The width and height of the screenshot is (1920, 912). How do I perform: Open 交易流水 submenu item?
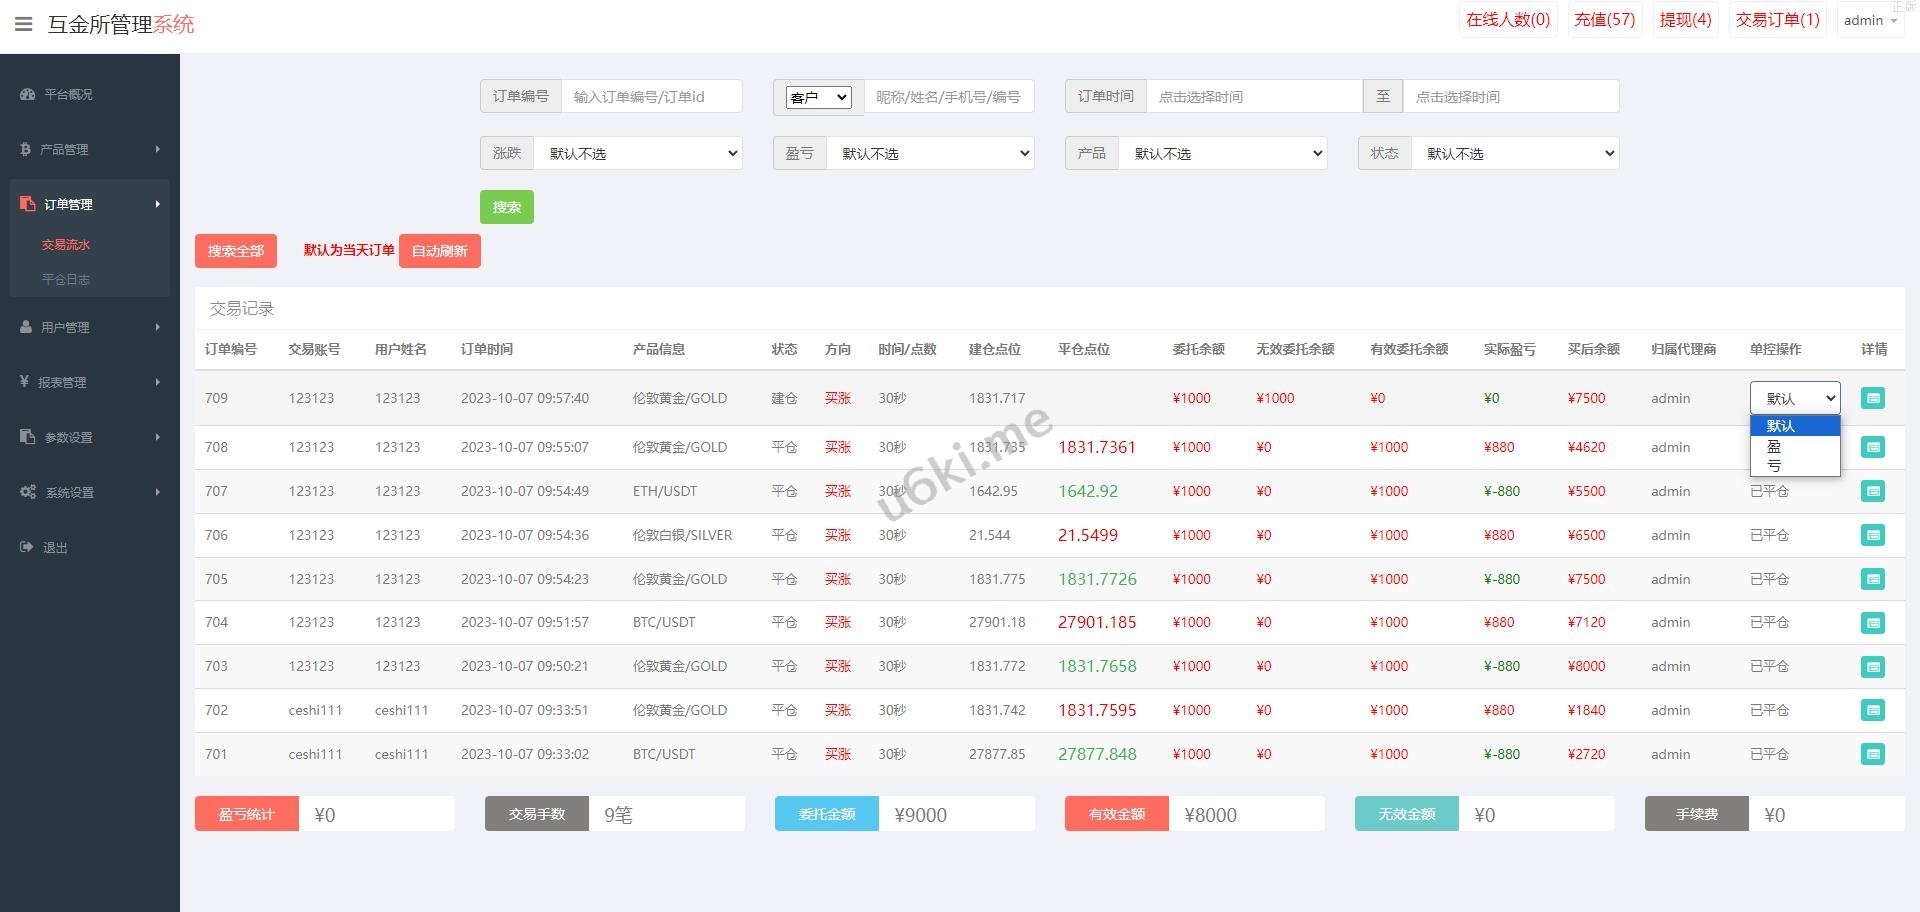(66, 244)
